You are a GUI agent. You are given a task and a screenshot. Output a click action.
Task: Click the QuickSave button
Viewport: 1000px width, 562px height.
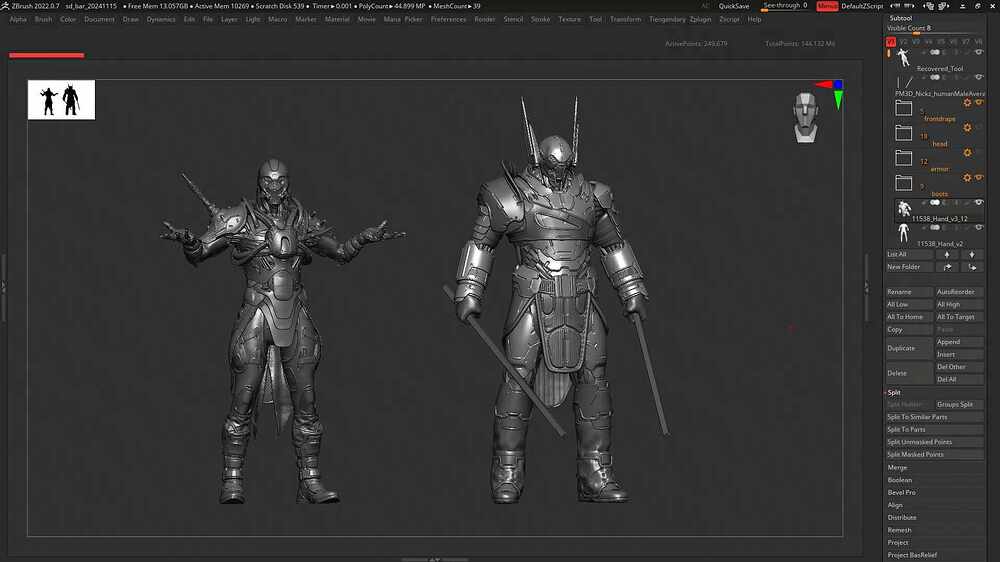734,6
